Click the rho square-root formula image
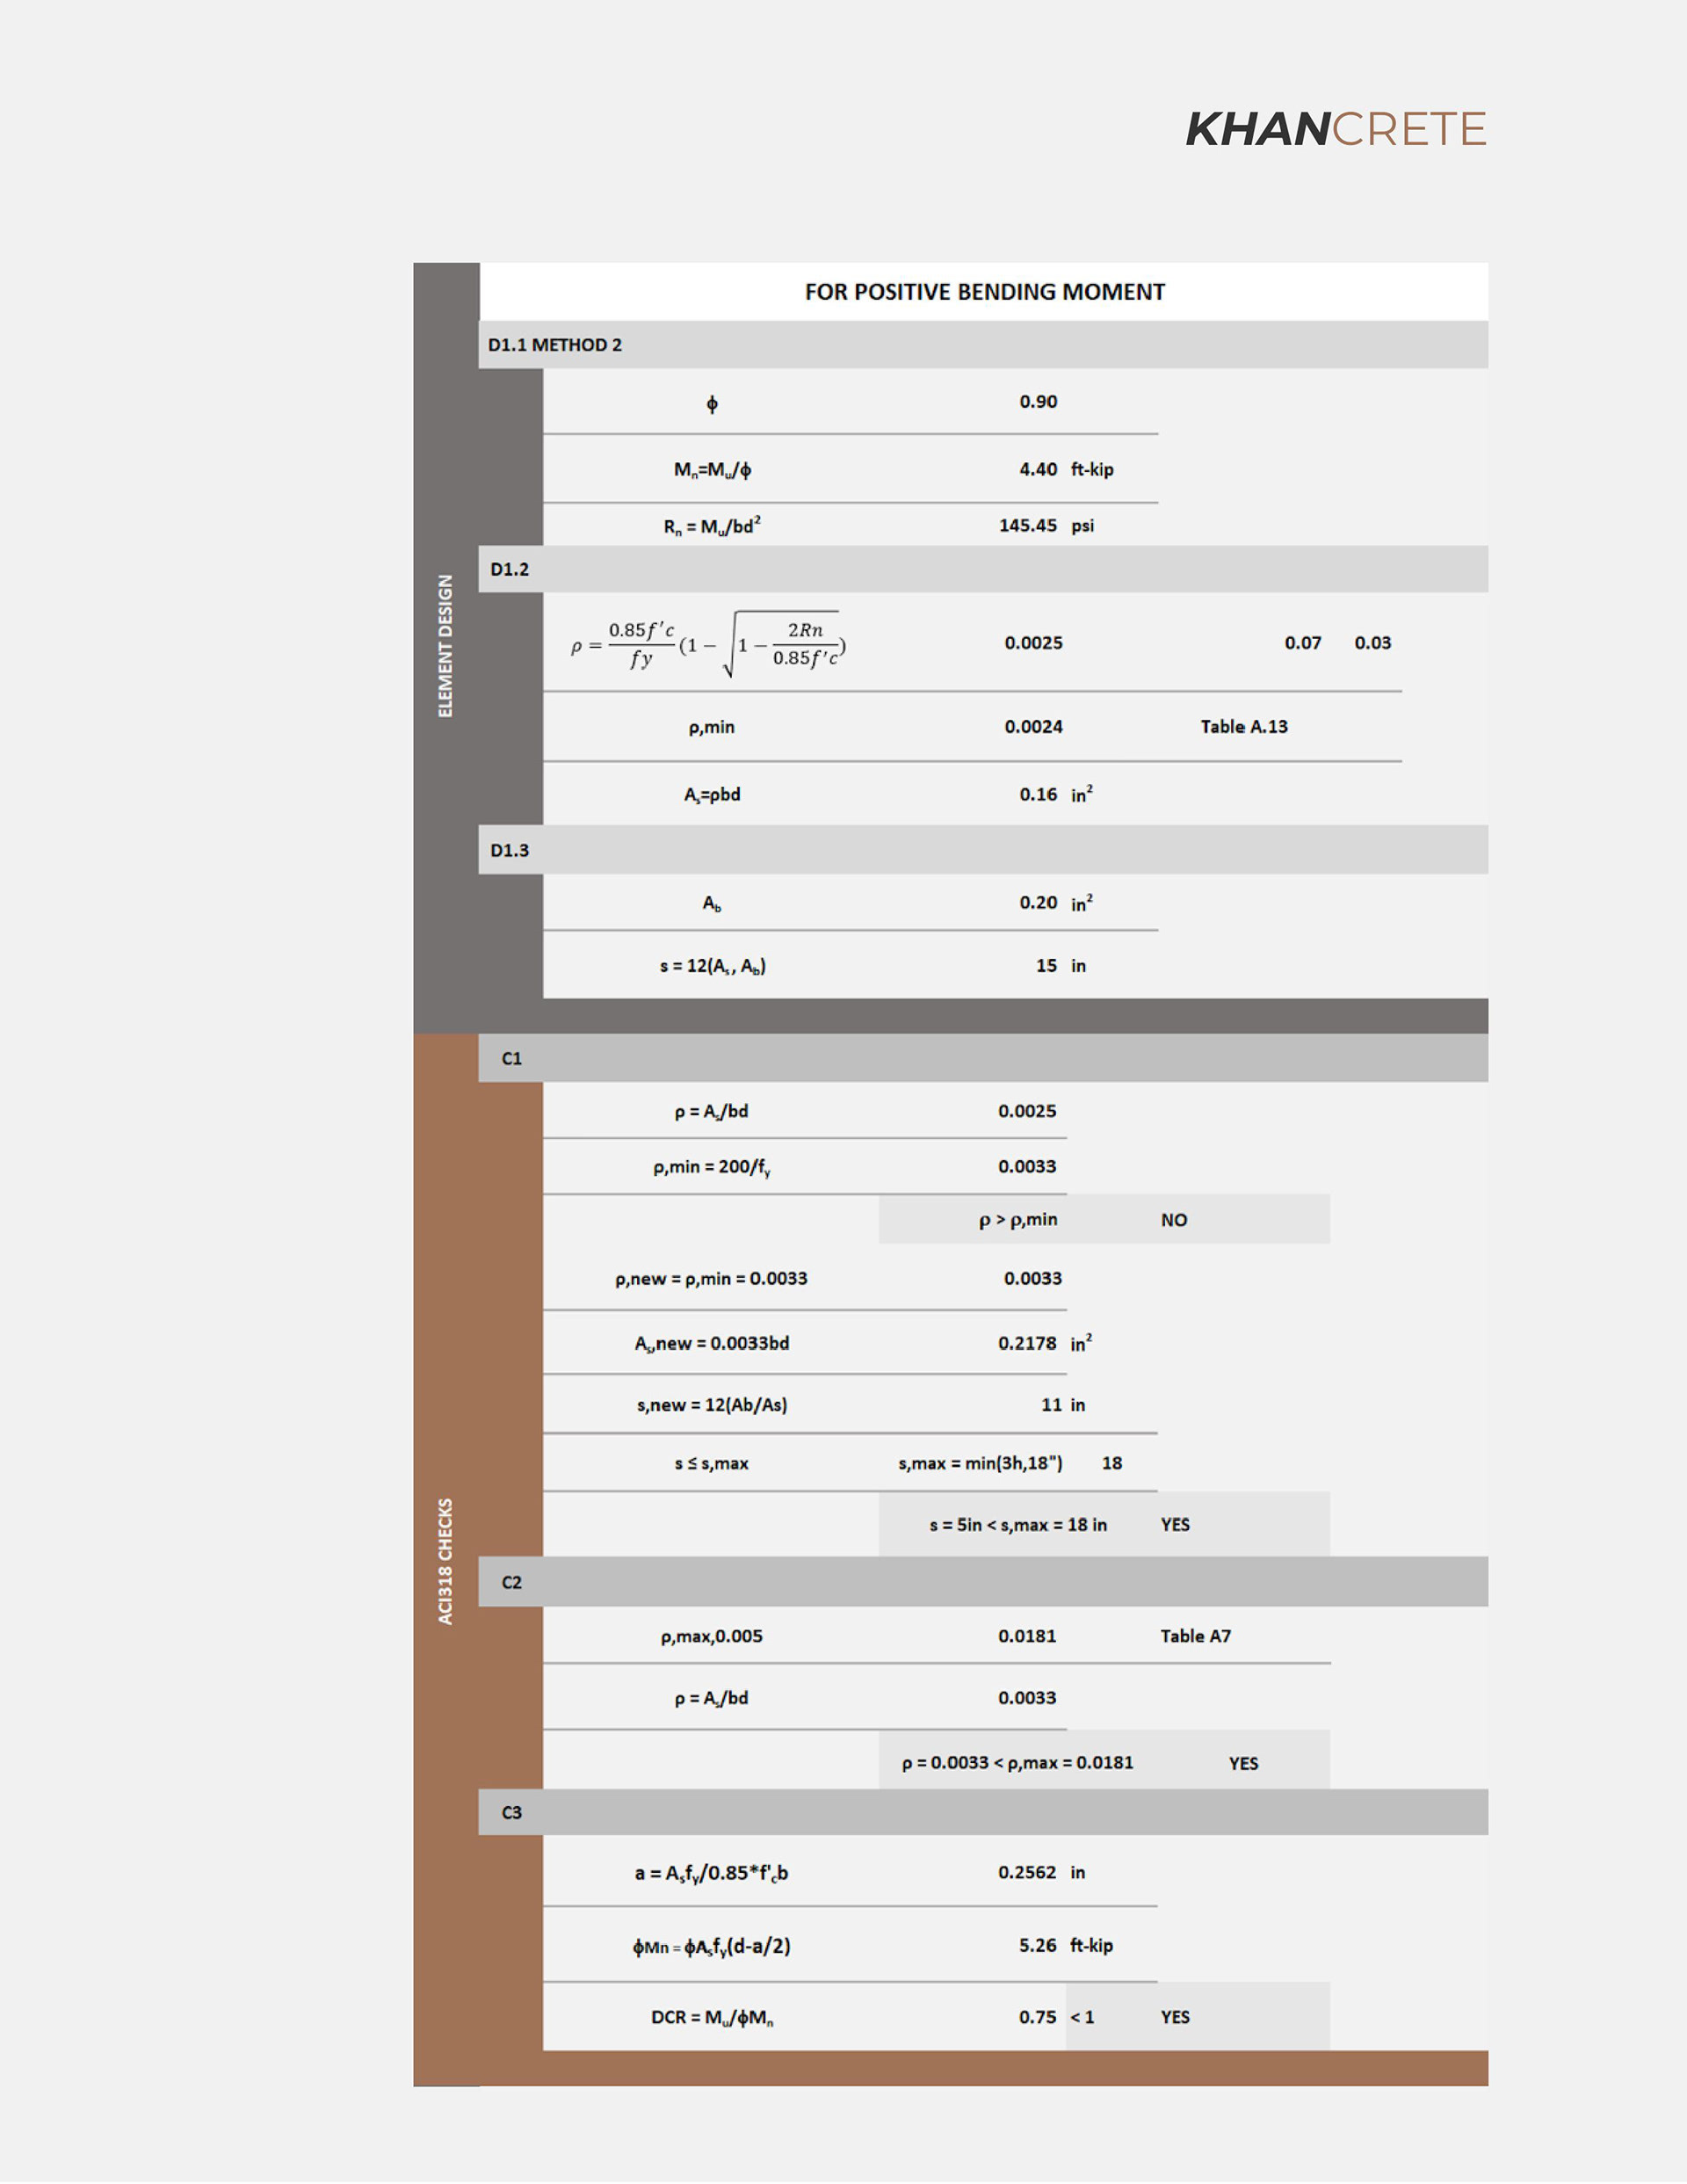Screen dimensions: 1687x2184 click(708, 644)
